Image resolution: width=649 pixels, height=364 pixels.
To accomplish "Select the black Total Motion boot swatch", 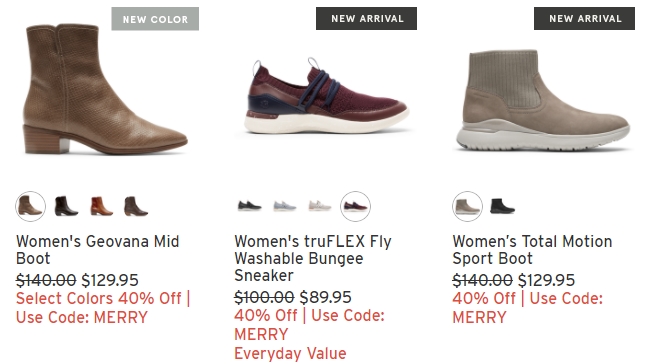I will pyautogui.click(x=502, y=206).
